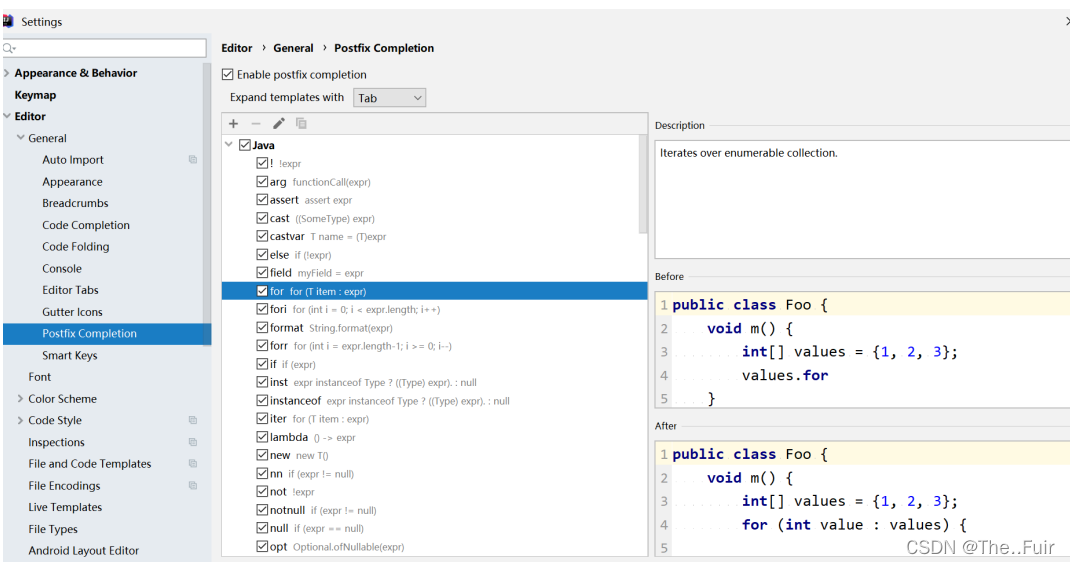Screen dimensions: 1070x564
Task: Select Live Templates settings page
Action: pos(65,507)
